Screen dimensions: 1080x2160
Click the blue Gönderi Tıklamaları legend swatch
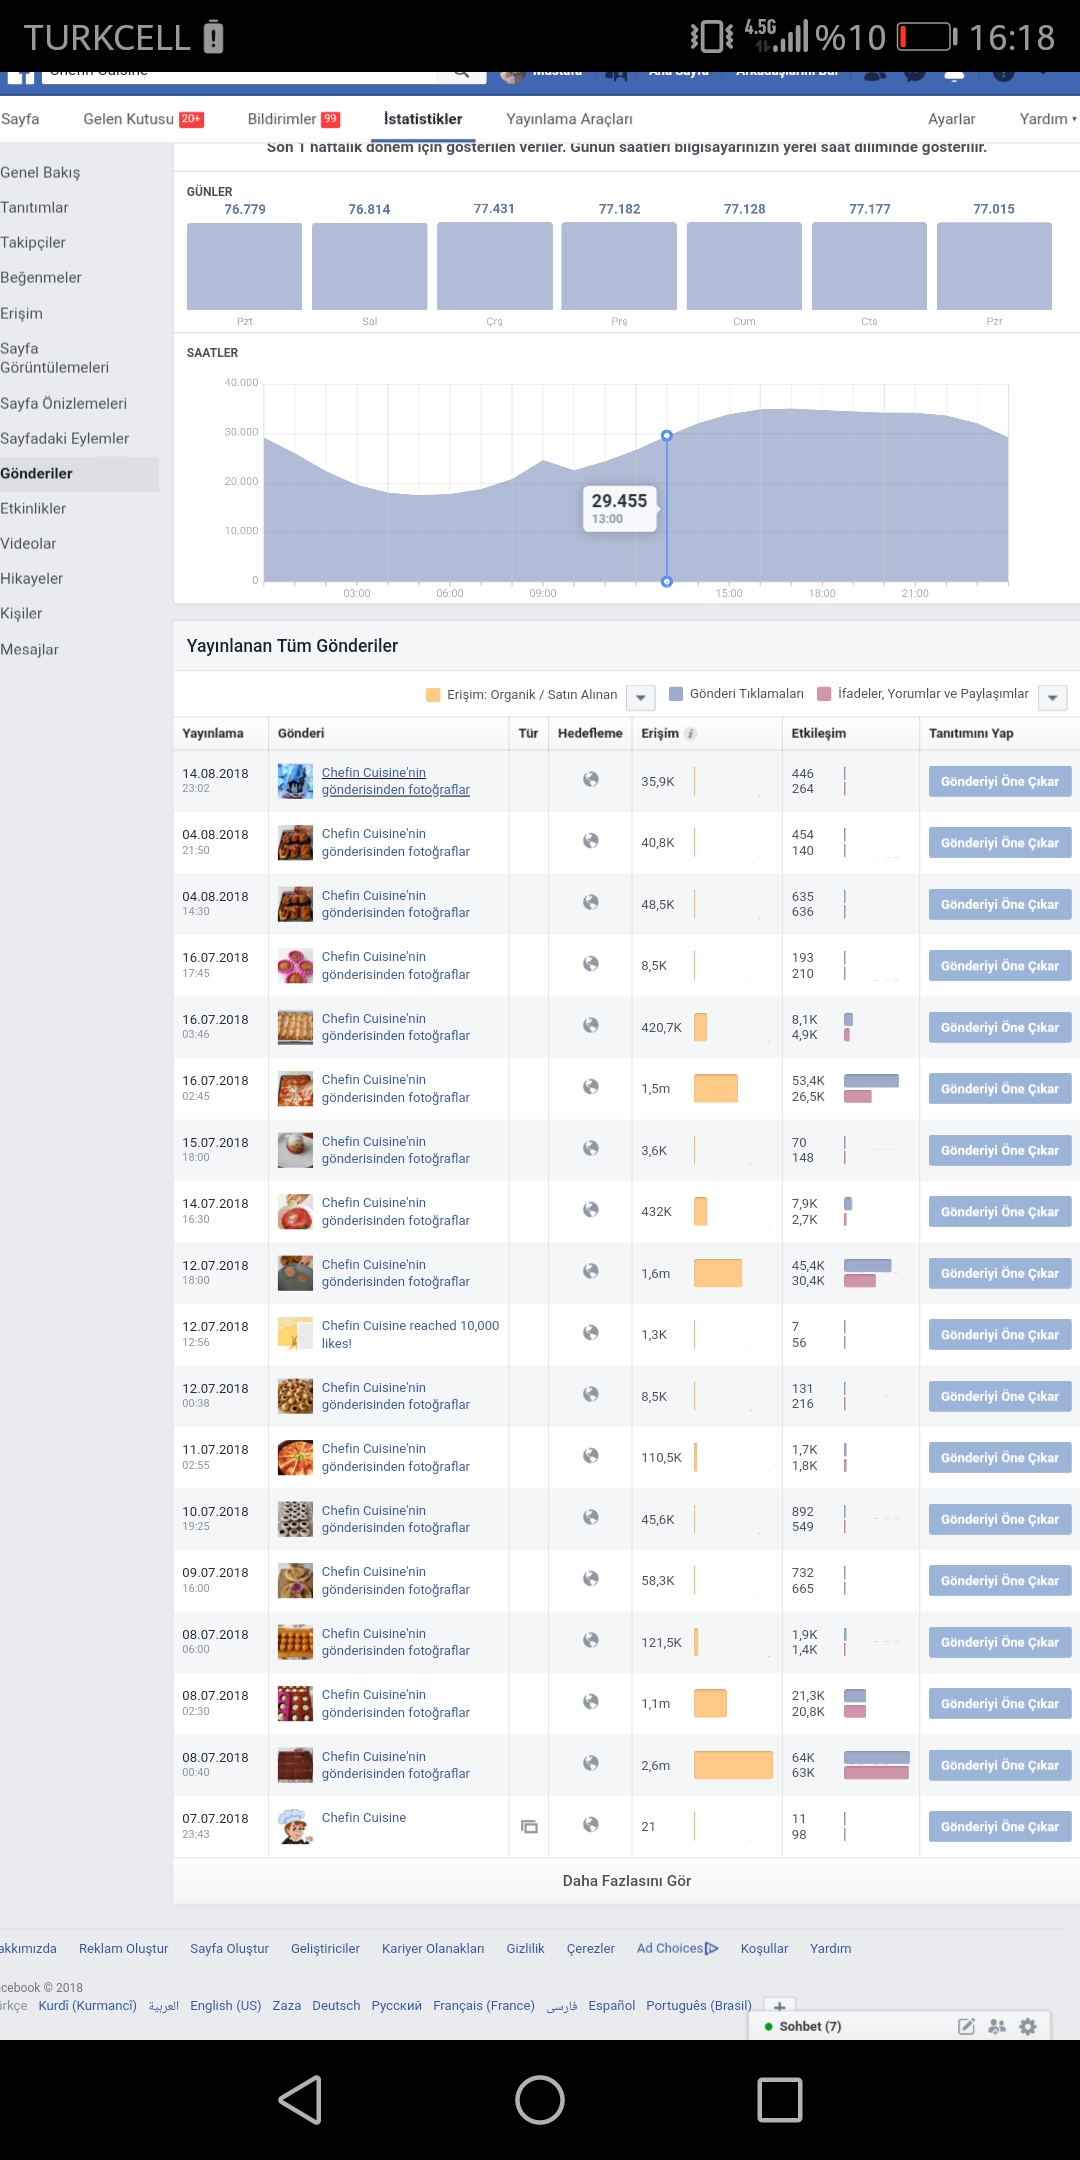coord(676,694)
